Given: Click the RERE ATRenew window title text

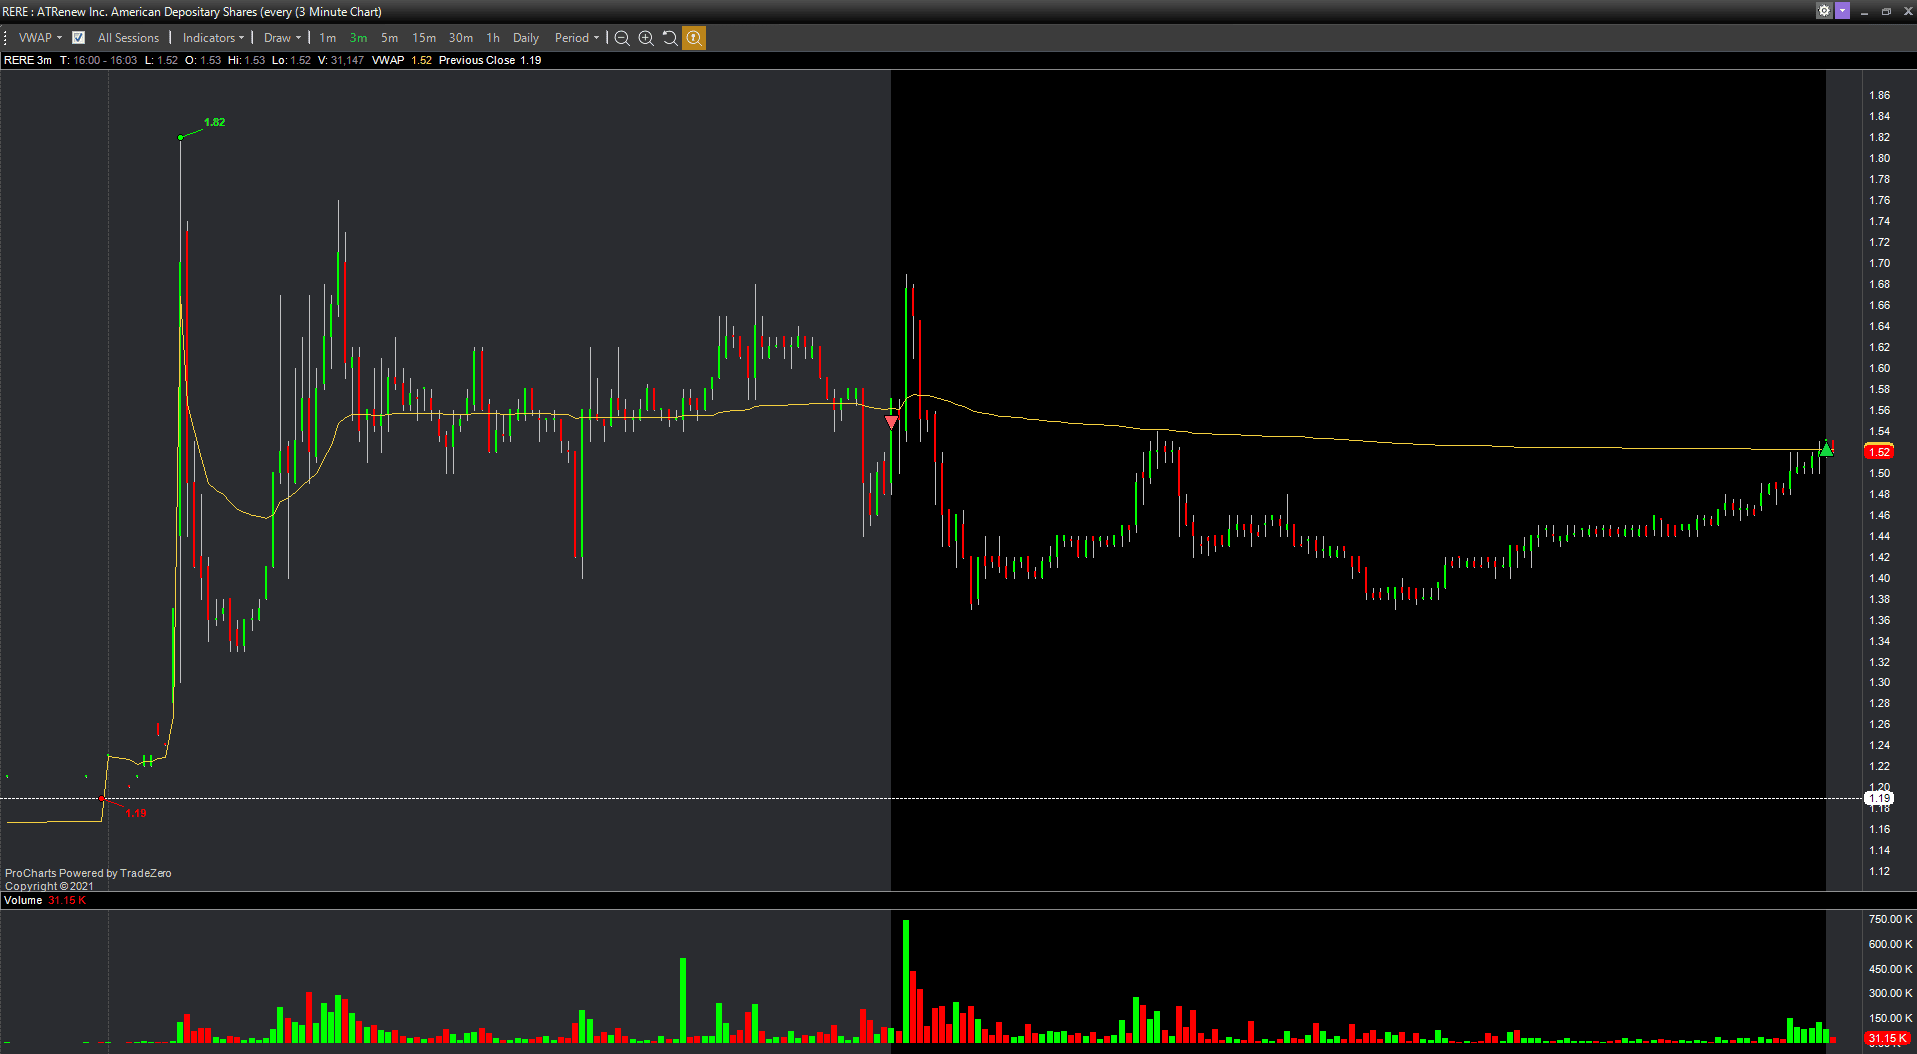Looking at the screenshot, I should pyautogui.click(x=193, y=12).
